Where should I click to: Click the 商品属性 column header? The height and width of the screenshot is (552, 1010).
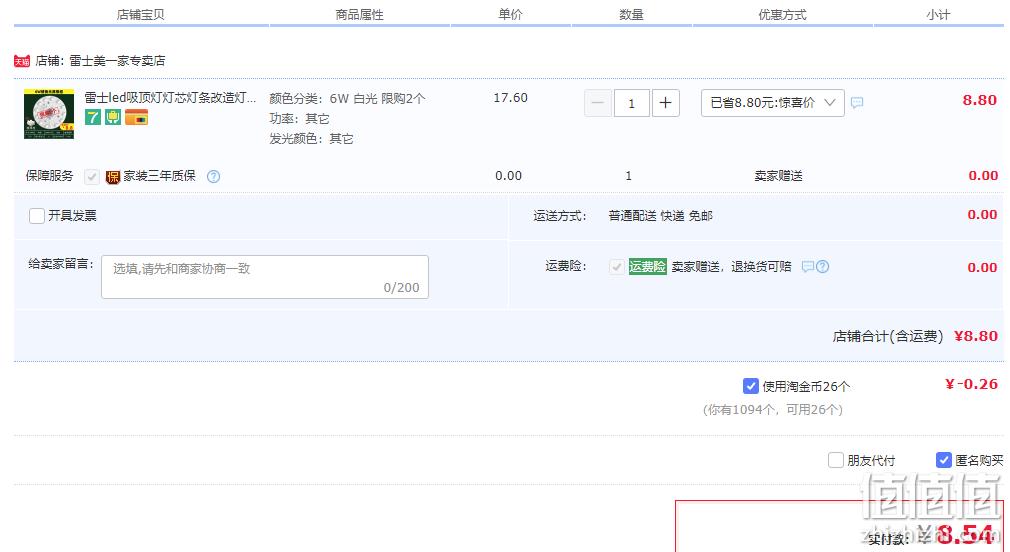pos(359,14)
